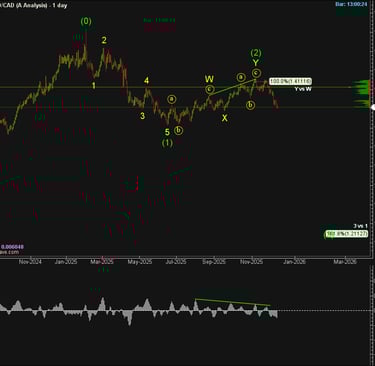Viewport: 375px width, 366px height.
Task: Click the '1 day' chart title text
Action: pos(60,6)
